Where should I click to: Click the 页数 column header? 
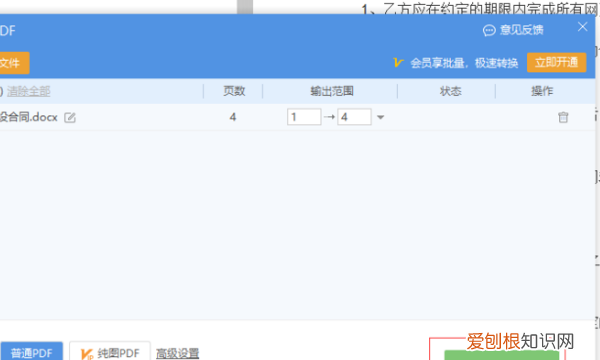(234, 91)
